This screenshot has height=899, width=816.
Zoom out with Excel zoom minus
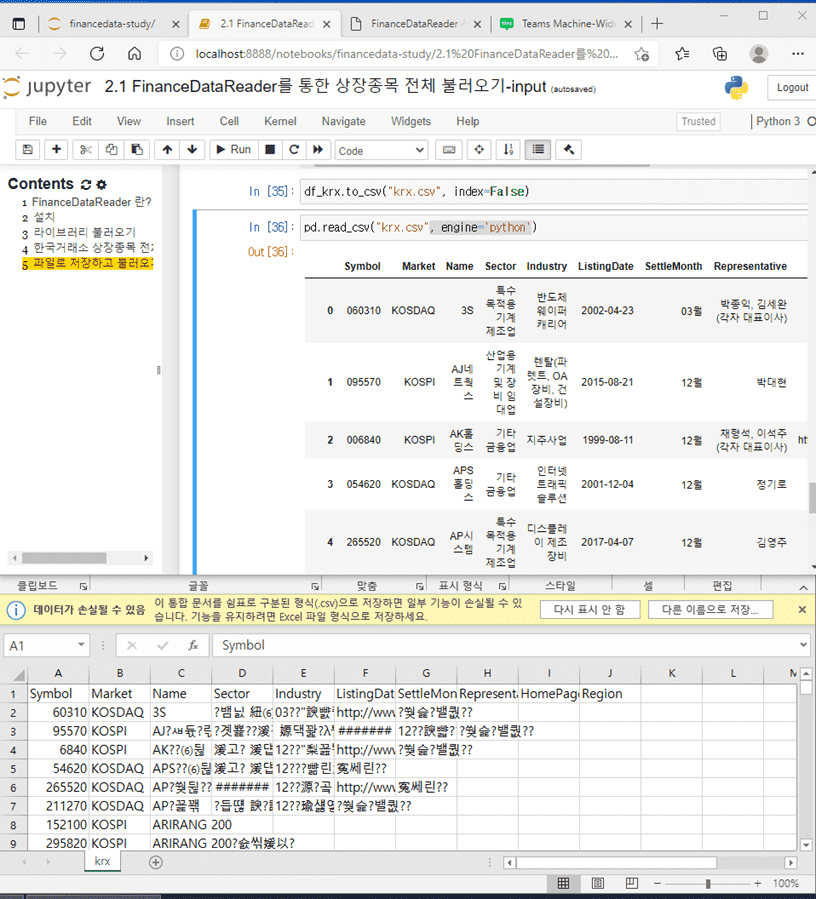coord(658,884)
